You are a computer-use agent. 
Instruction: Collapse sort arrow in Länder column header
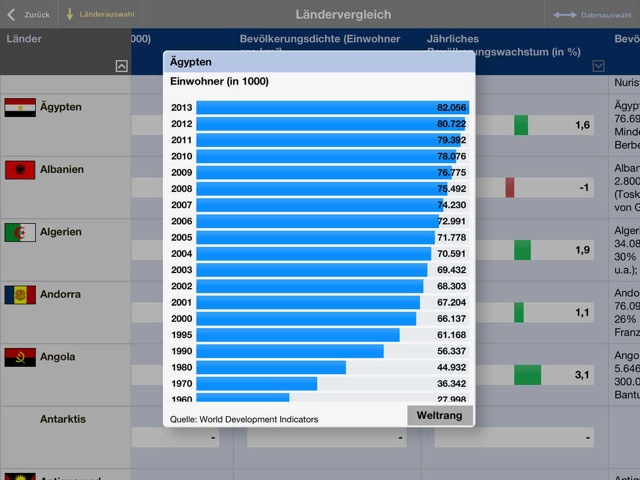pos(122,66)
